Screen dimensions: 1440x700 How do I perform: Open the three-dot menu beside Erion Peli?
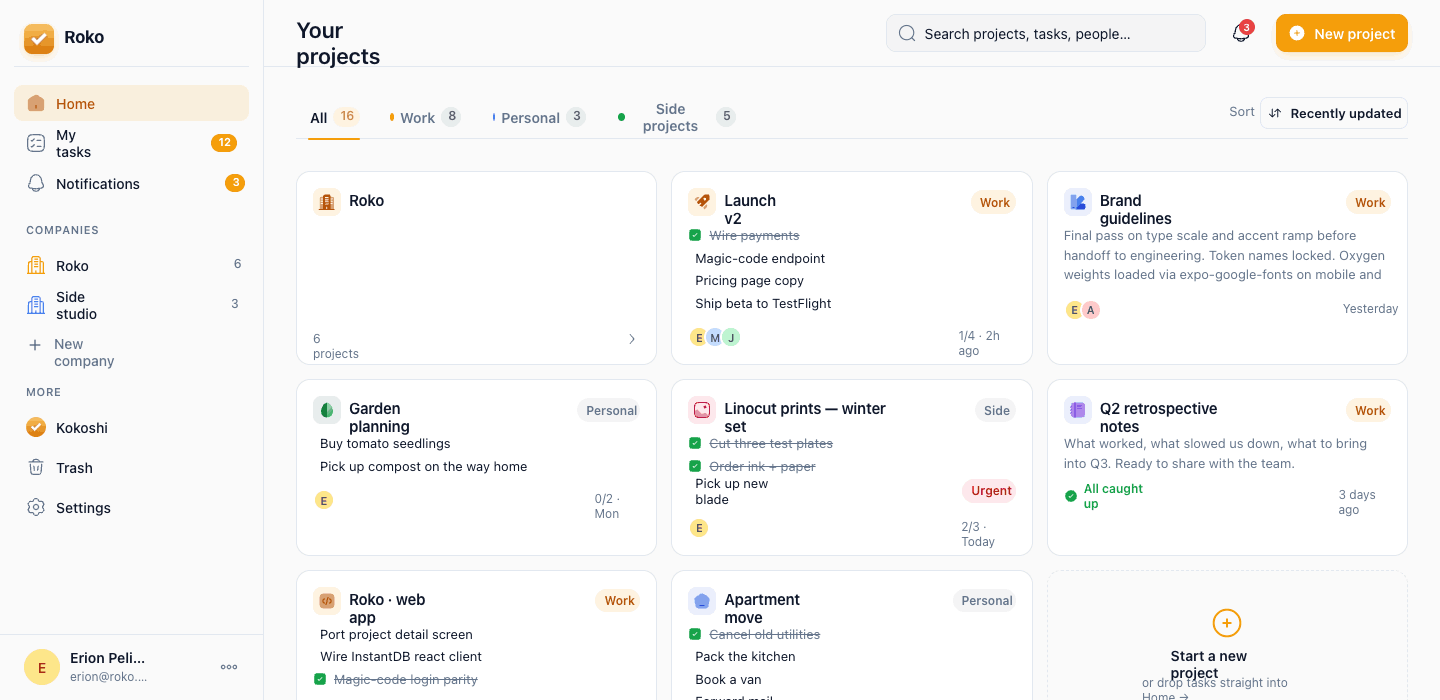[229, 667]
